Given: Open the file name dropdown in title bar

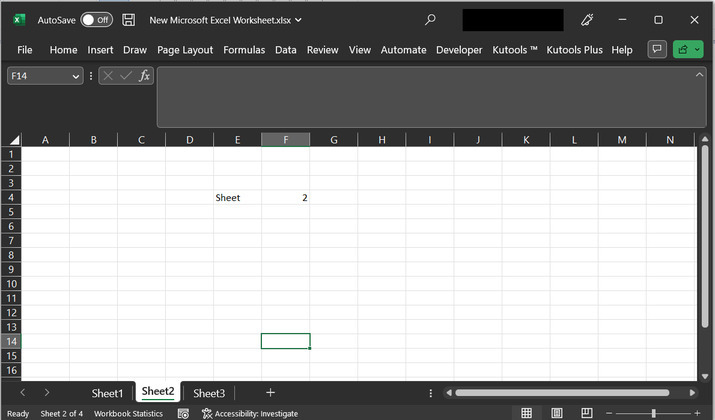Looking at the screenshot, I should pyautogui.click(x=299, y=20).
